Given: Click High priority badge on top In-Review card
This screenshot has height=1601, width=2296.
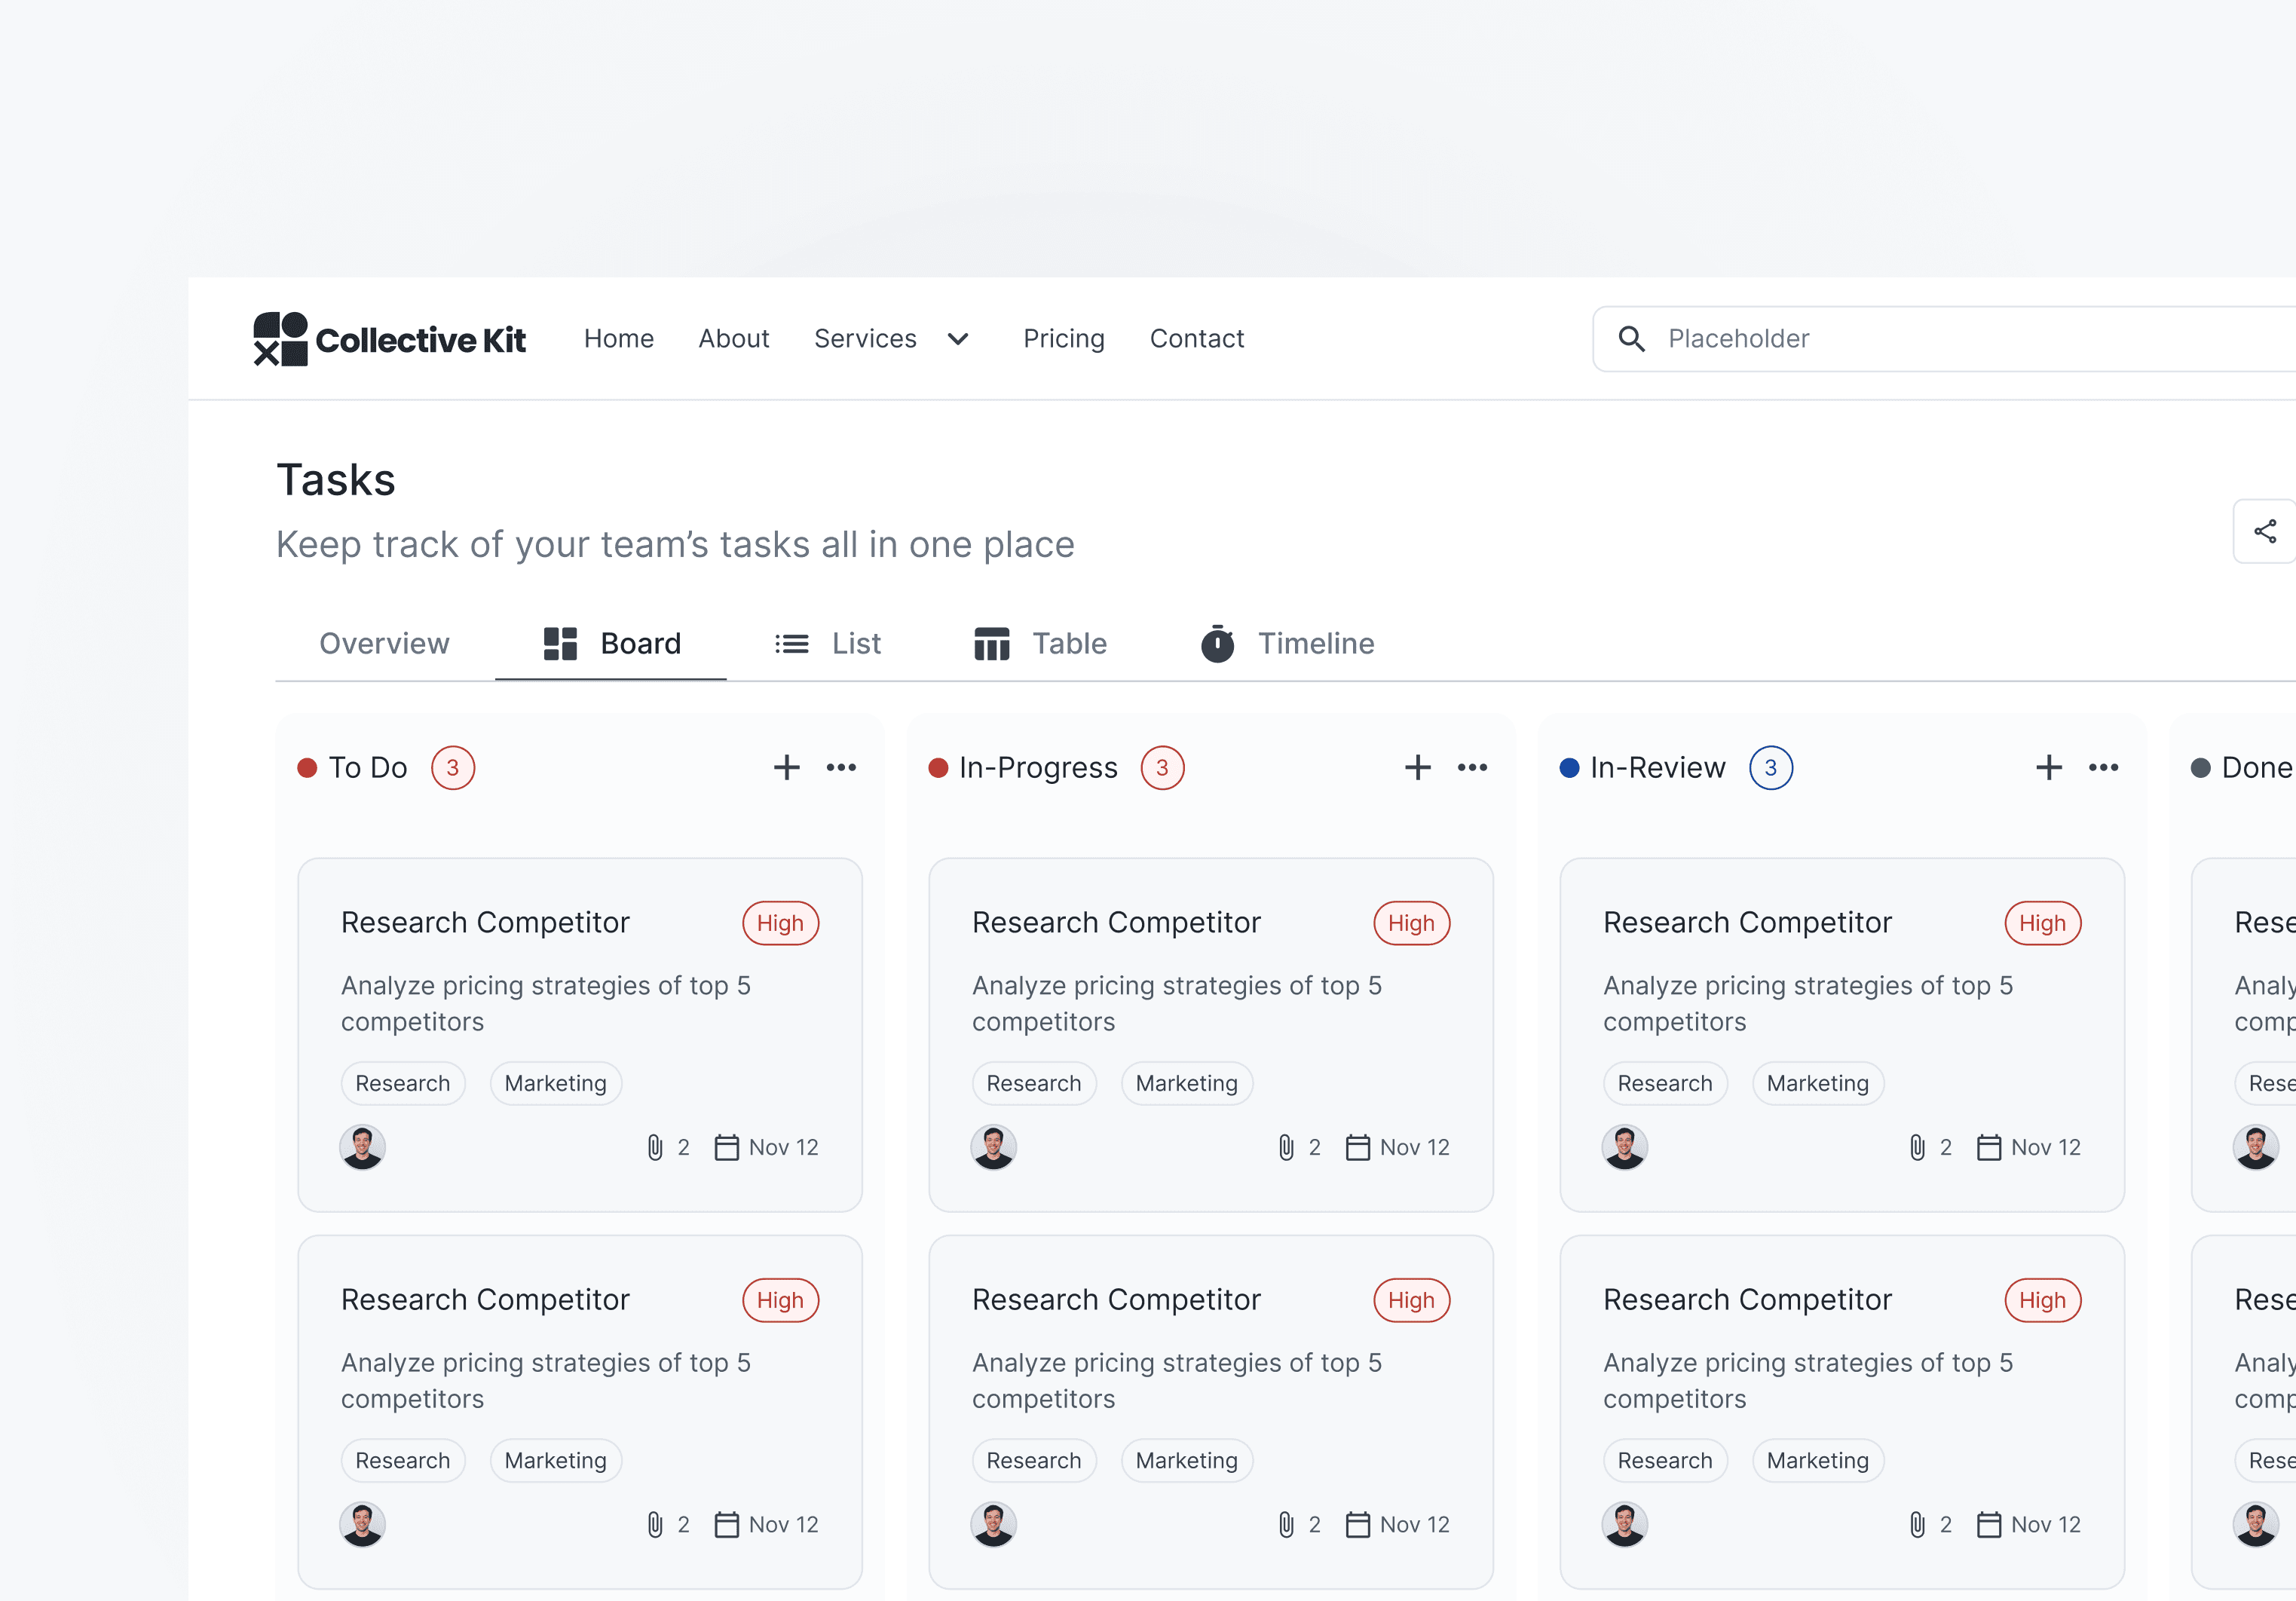Looking at the screenshot, I should point(2043,923).
